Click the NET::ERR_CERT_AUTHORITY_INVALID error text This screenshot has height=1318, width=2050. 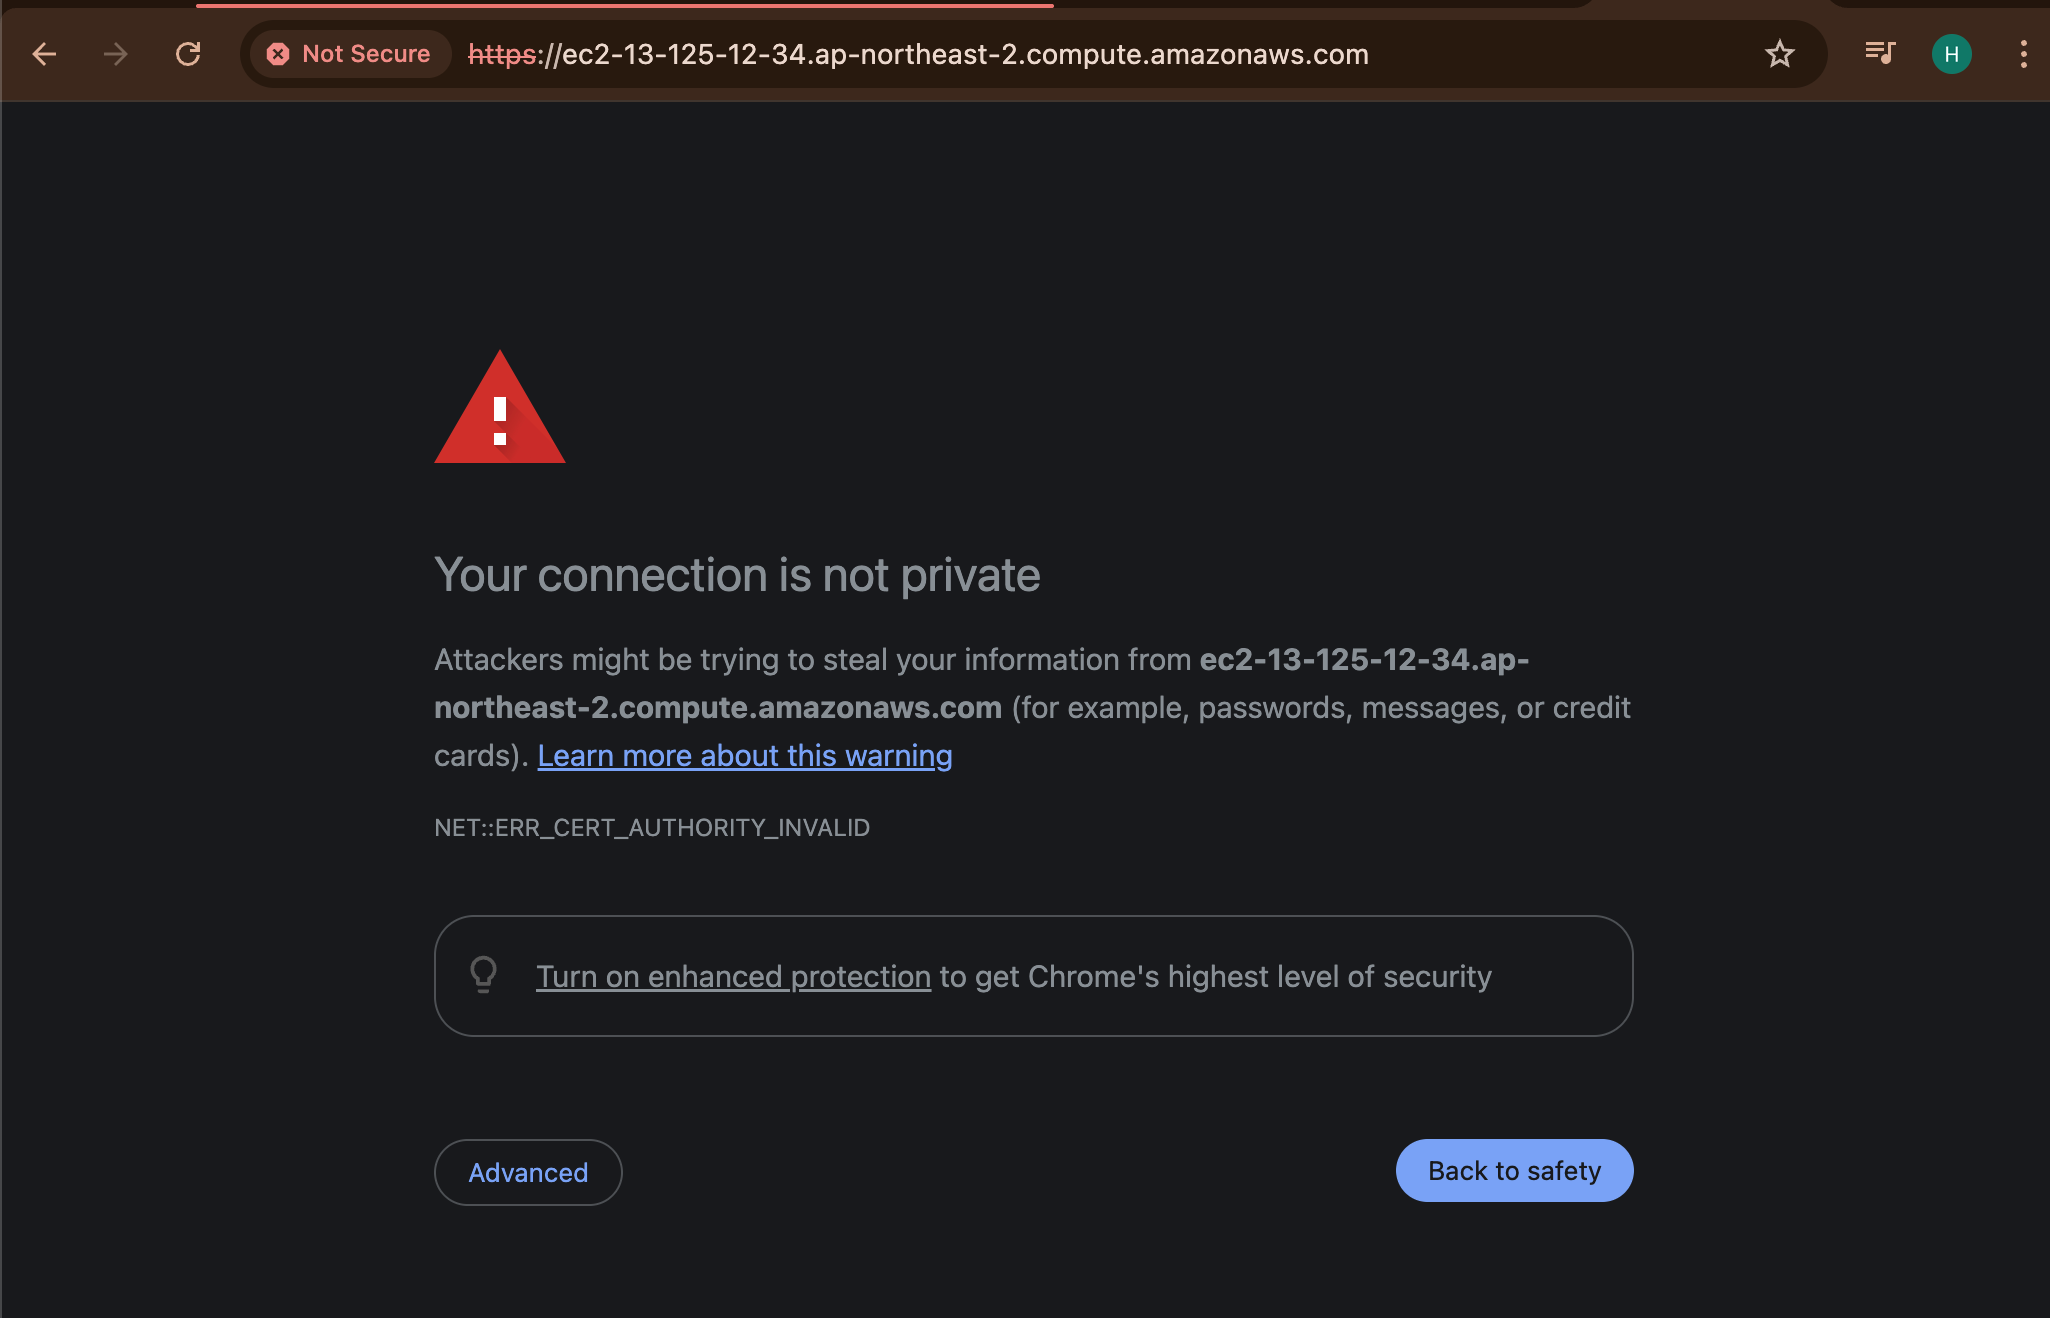[651, 827]
